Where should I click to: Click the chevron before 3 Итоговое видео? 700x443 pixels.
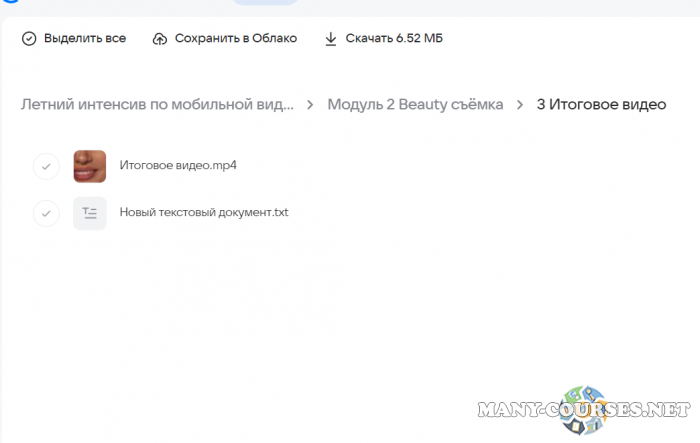click(520, 104)
